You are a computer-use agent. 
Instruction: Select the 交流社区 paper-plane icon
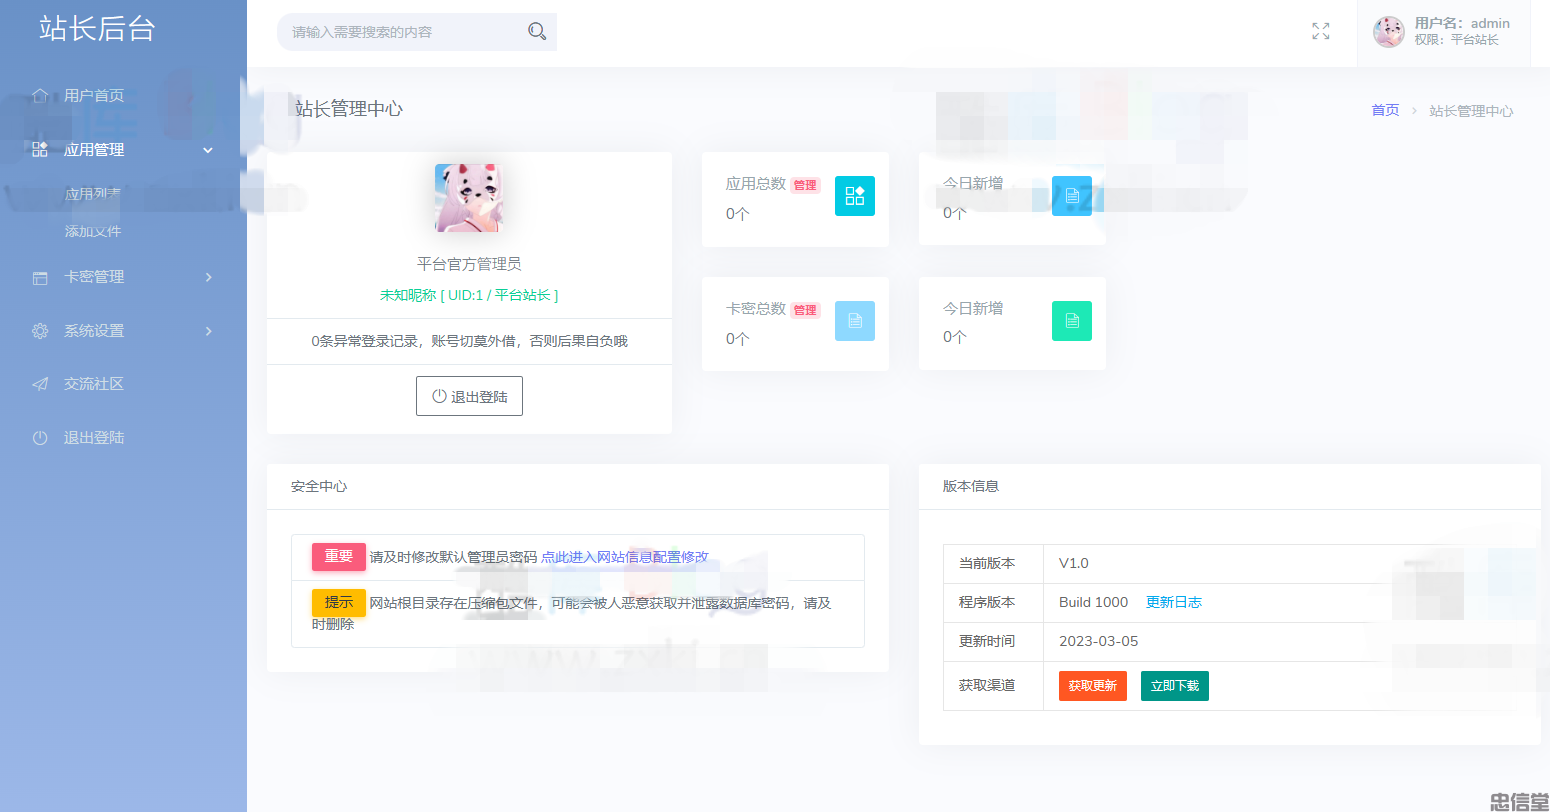coord(38,384)
